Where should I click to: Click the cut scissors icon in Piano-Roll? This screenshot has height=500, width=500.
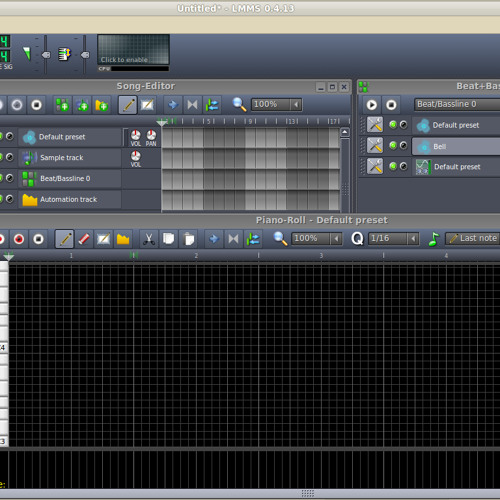pos(149,239)
